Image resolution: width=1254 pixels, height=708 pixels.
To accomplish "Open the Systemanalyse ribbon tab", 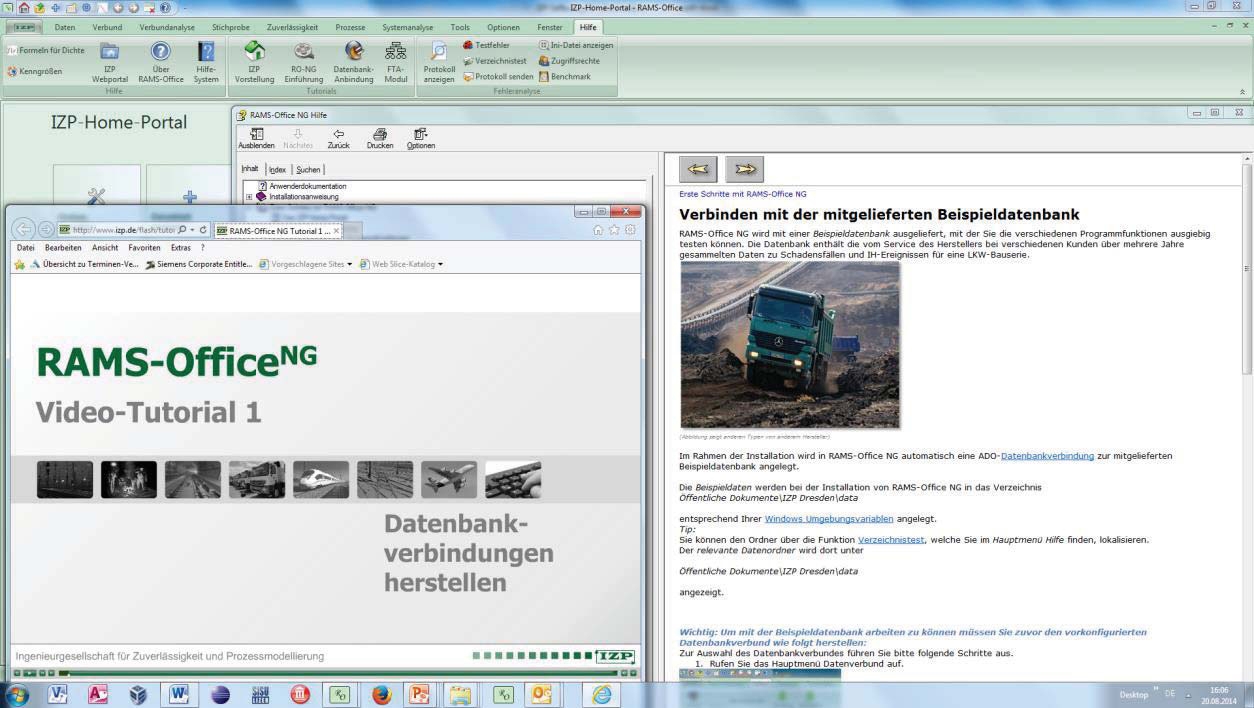I will pyautogui.click(x=408, y=27).
